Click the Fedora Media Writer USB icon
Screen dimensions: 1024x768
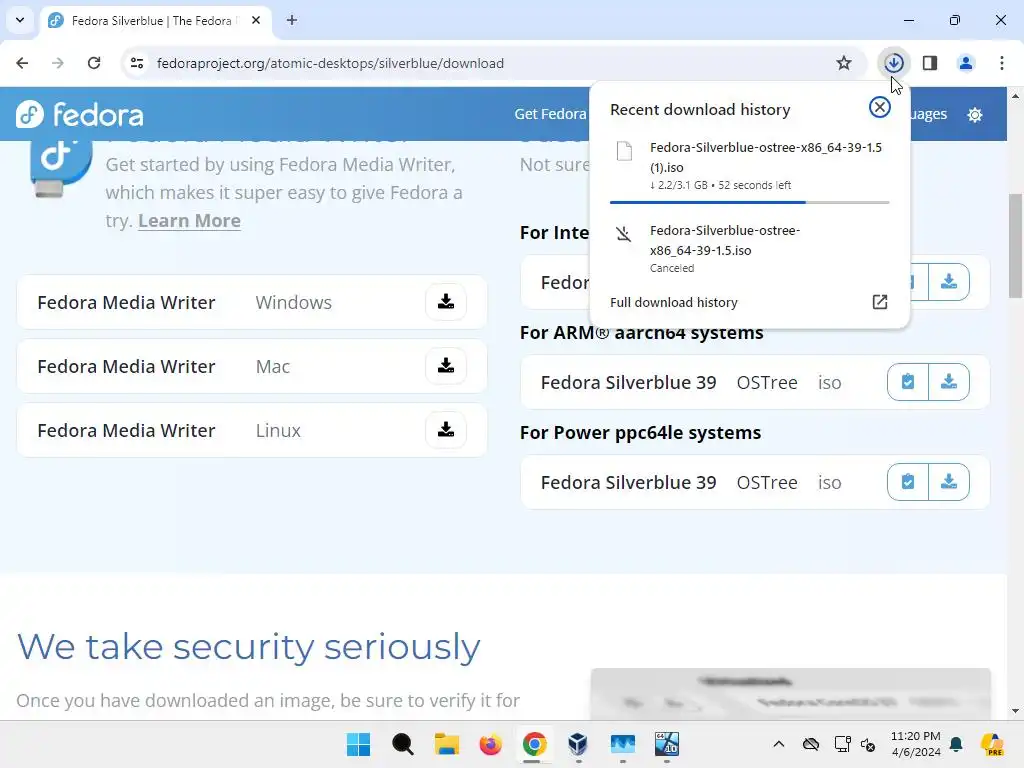[60, 167]
